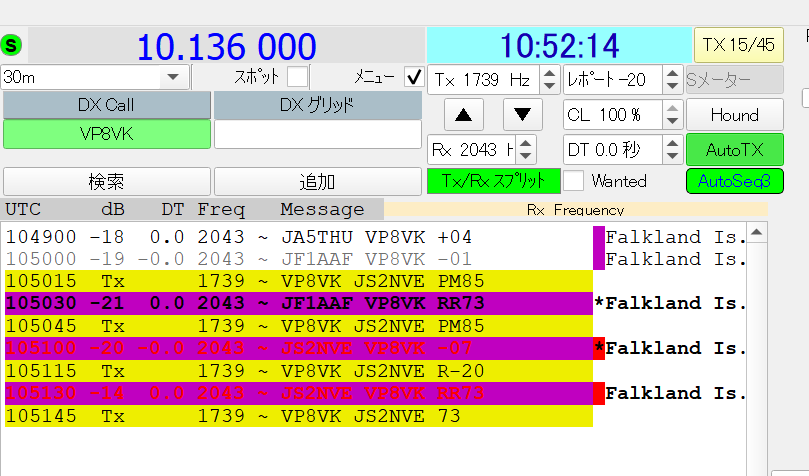Increase DT 0.0 秒 value
The width and height of the screenshot is (809, 476).
point(672,143)
